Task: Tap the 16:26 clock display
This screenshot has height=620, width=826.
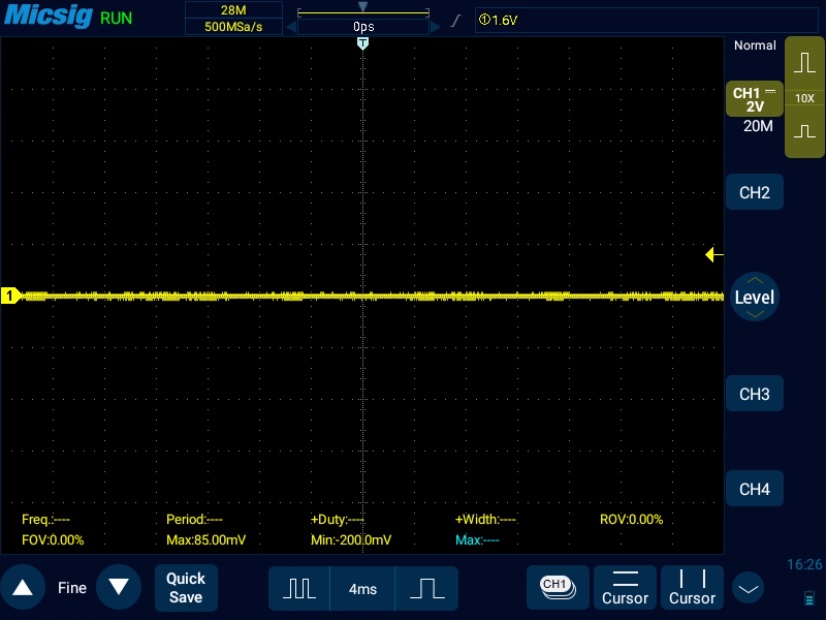Action: (804, 565)
